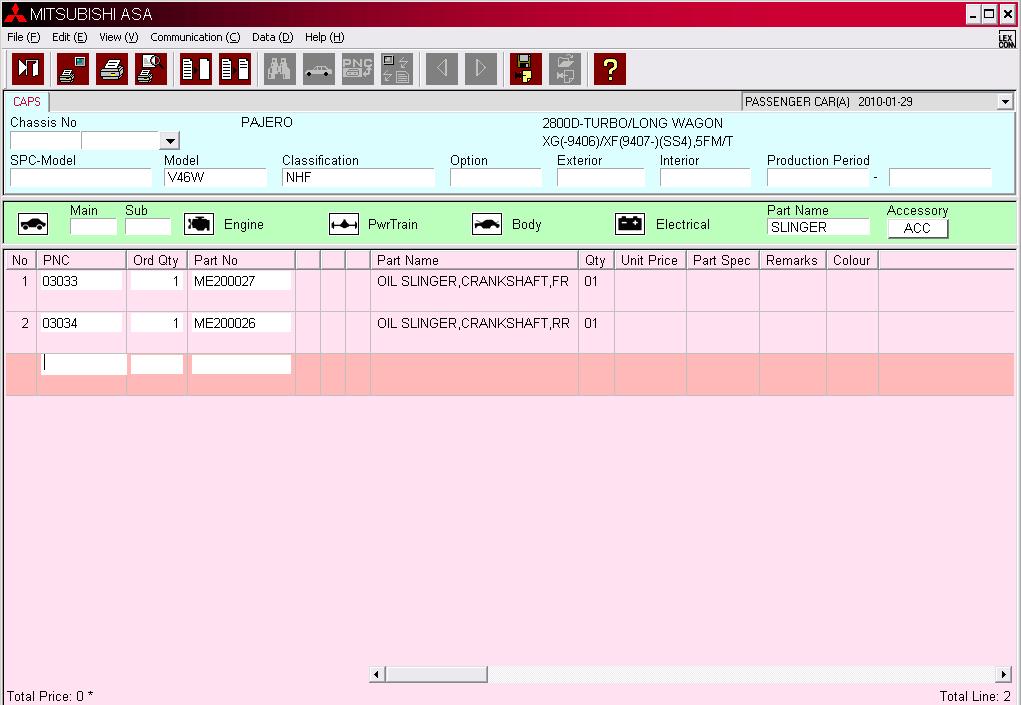Open the PASSENGER CAR(A) catalog dropdown
Viewport: 1021px width, 705px height.
pyautogui.click(x=1004, y=102)
